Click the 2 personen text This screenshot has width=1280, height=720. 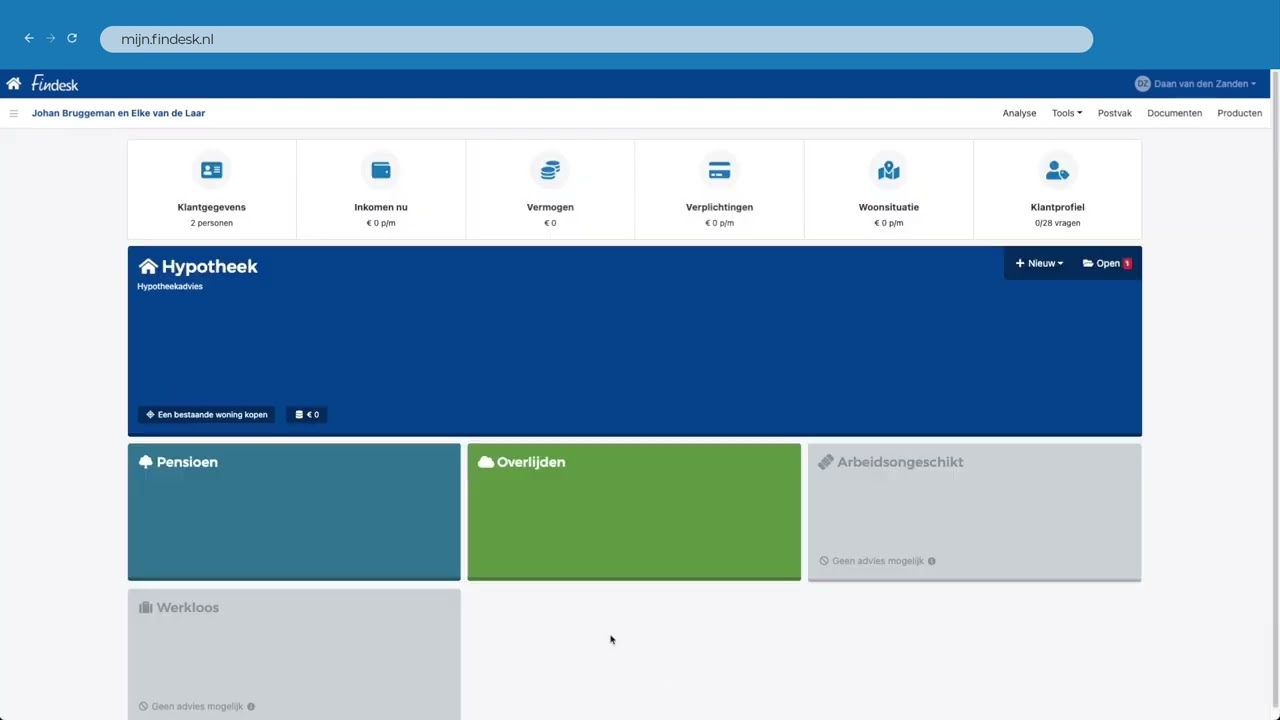211,223
